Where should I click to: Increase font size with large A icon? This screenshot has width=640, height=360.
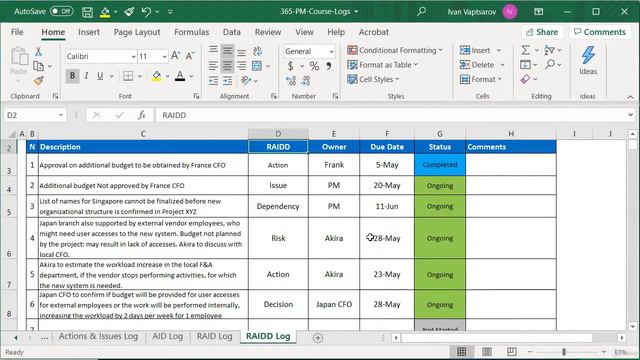click(175, 56)
